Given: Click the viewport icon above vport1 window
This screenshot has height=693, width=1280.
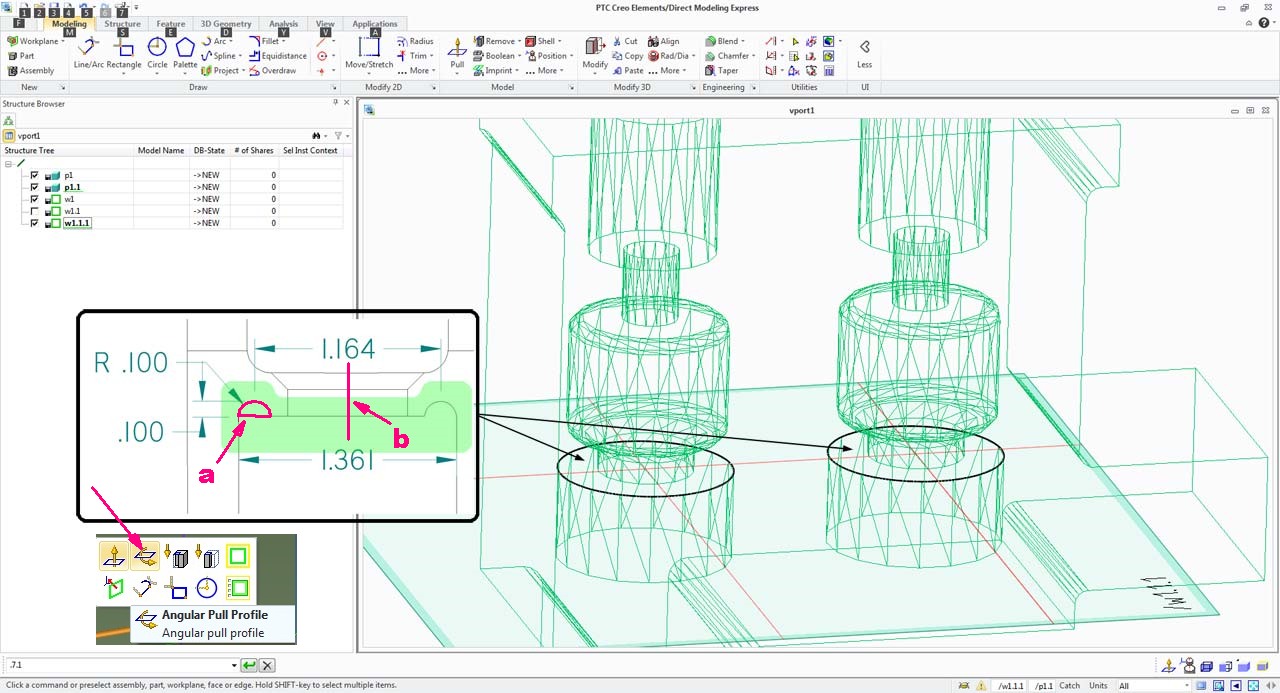Looking at the screenshot, I should (369, 110).
